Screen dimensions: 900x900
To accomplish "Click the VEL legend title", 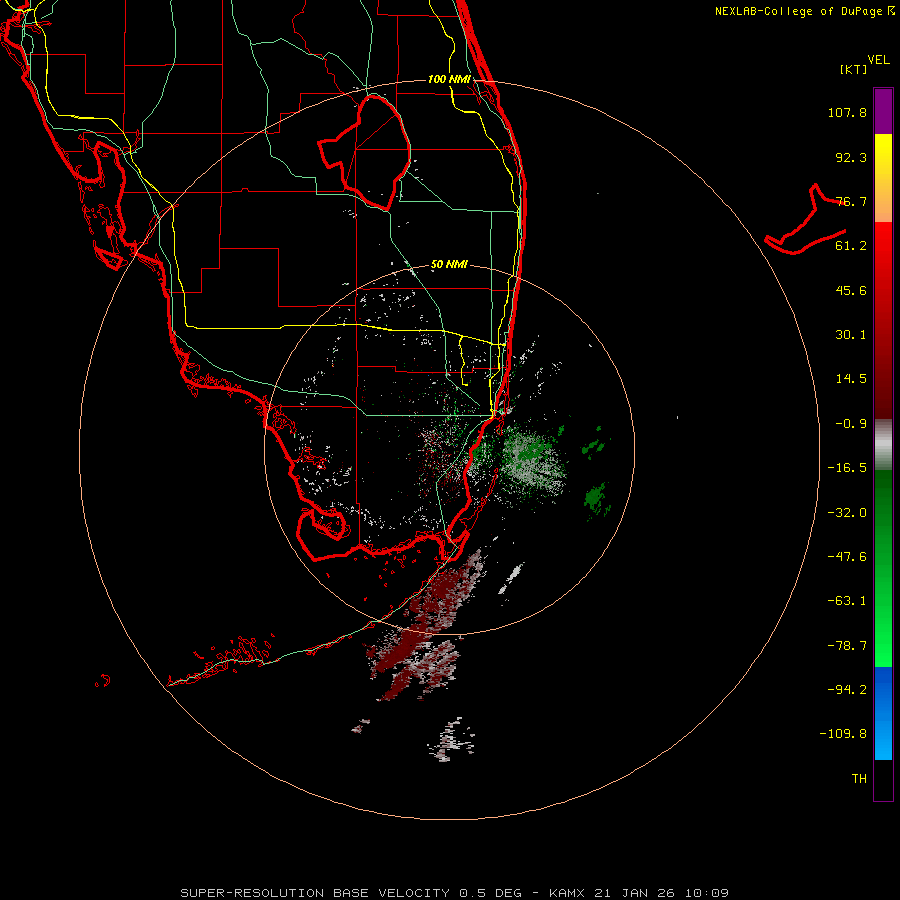I will click(878, 60).
